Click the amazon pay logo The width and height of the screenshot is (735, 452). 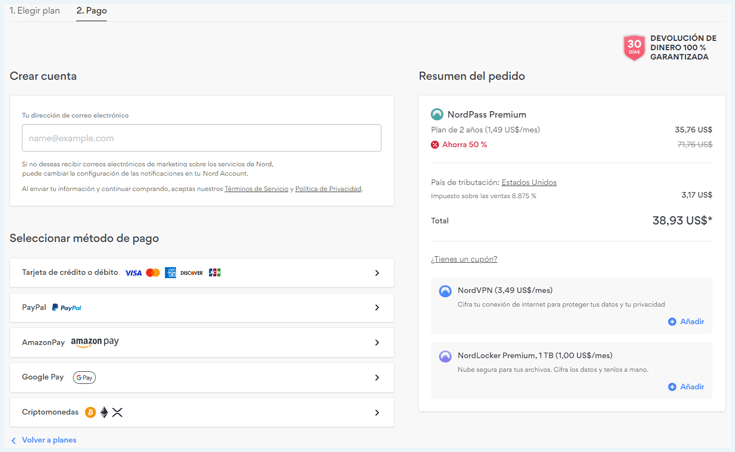(x=95, y=342)
